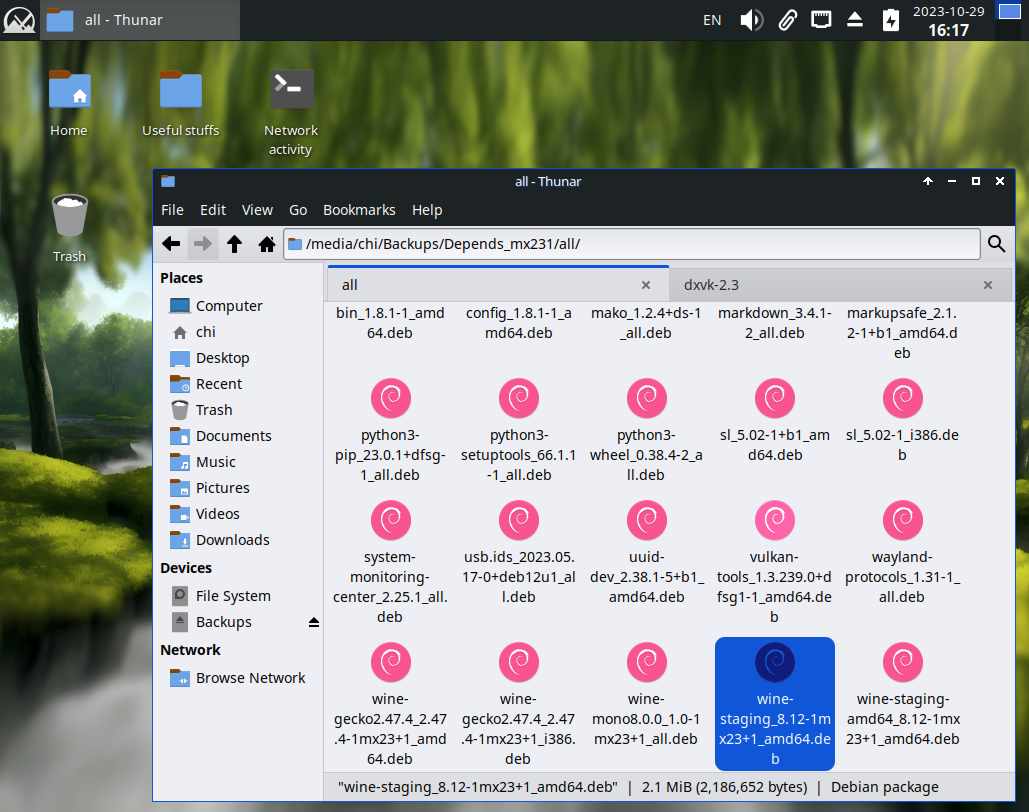The image size is (1029, 812).
Task: Click the search magnifier icon
Action: coord(996,244)
